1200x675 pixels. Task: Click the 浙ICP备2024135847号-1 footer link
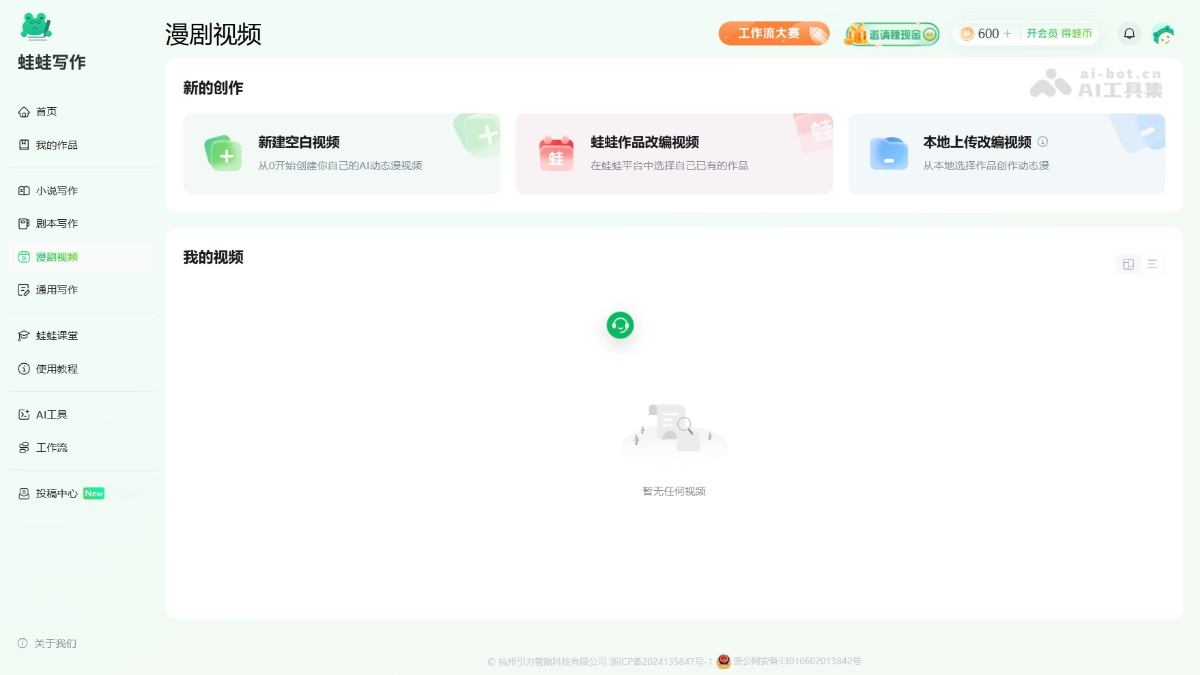click(661, 661)
